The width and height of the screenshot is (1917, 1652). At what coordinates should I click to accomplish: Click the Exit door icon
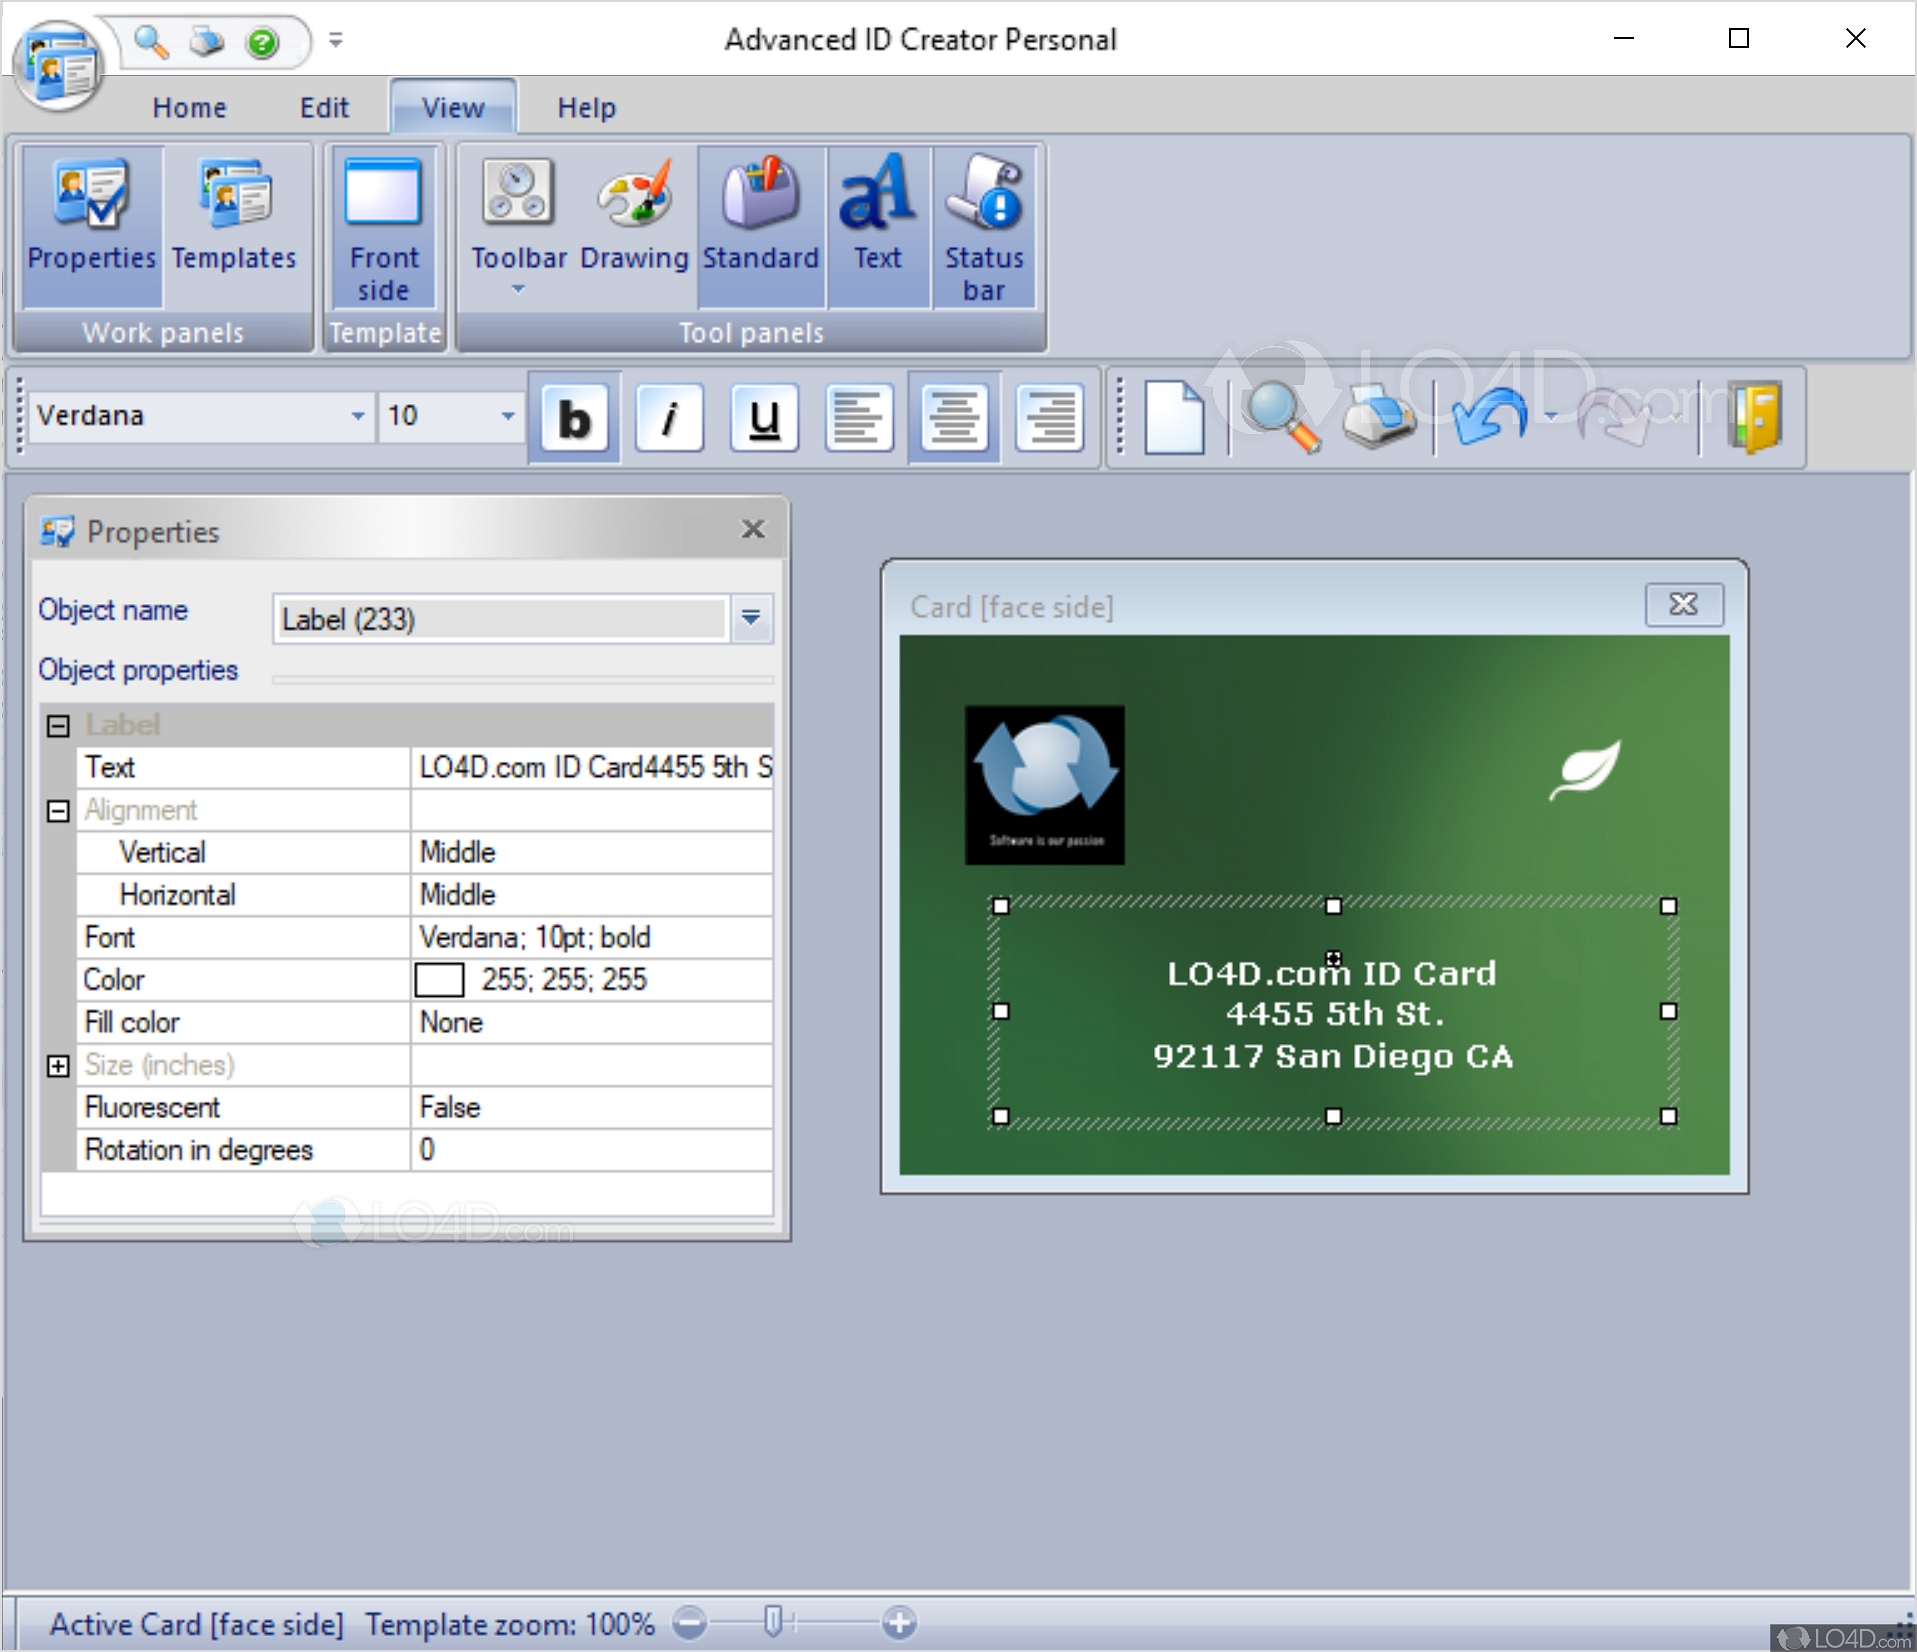(x=1754, y=418)
